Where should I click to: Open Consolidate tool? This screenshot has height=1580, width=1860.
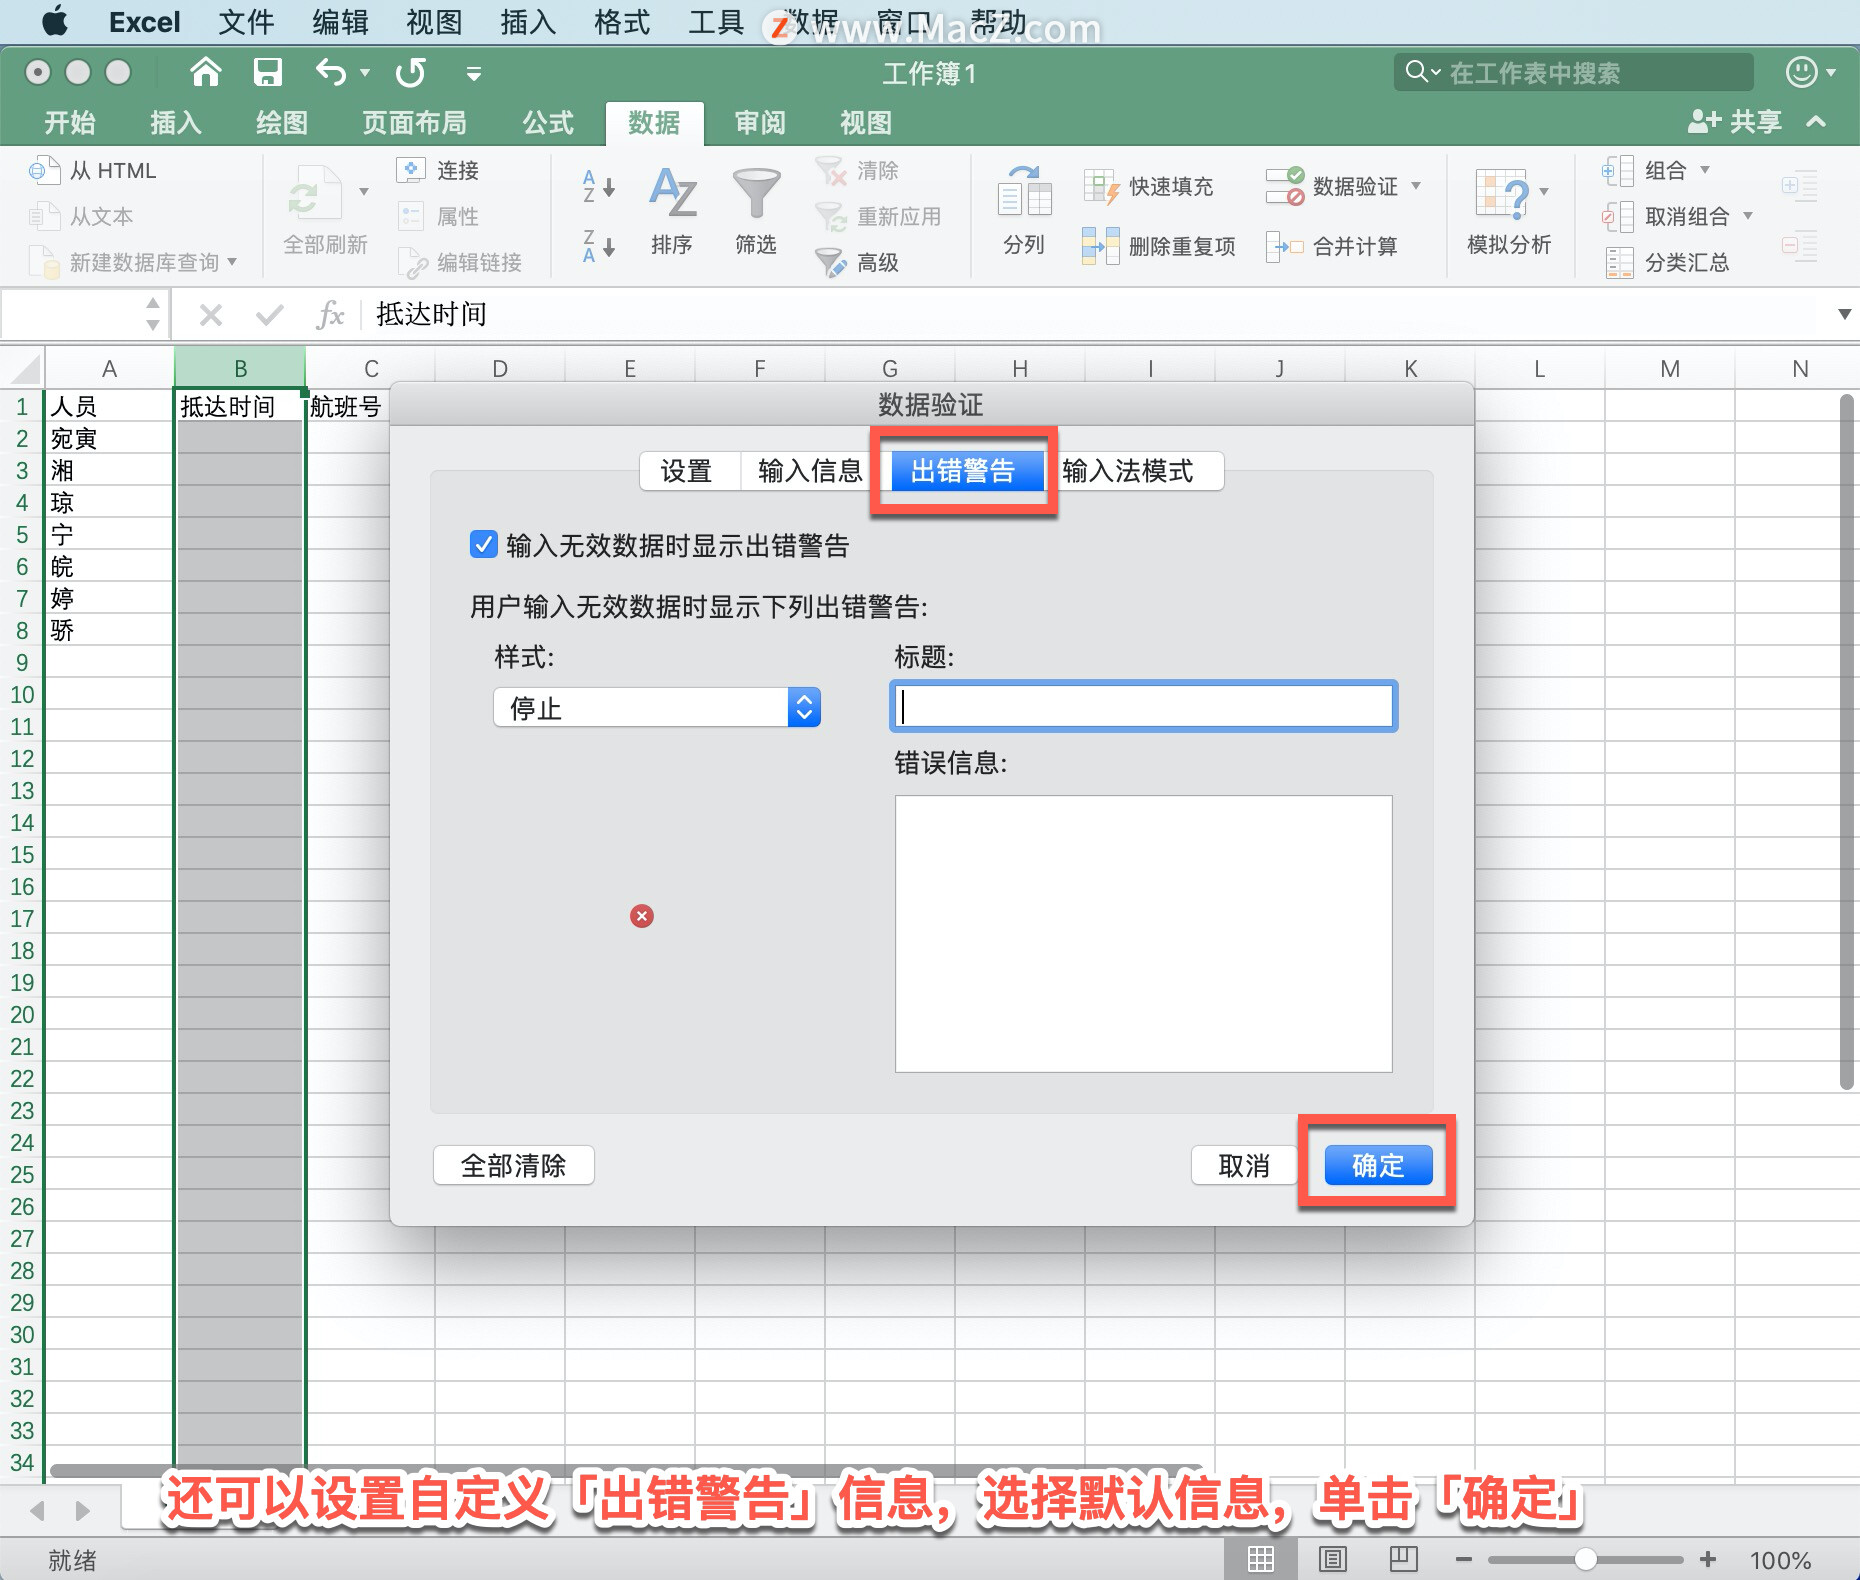click(x=1332, y=246)
